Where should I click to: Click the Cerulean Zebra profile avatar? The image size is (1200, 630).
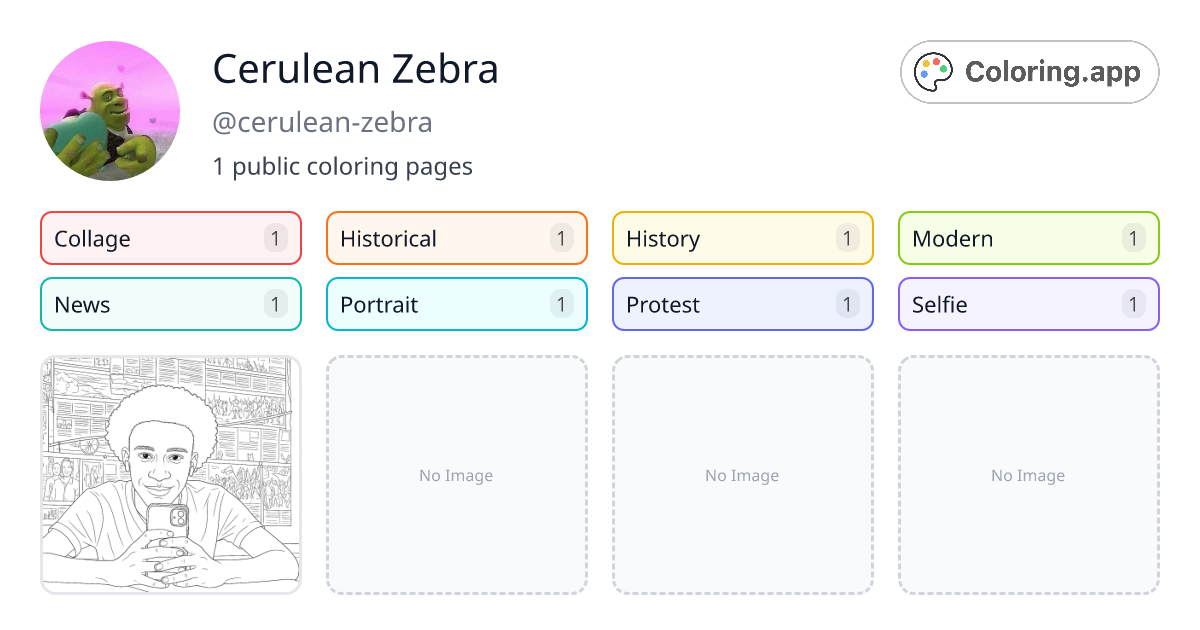[x=110, y=111]
